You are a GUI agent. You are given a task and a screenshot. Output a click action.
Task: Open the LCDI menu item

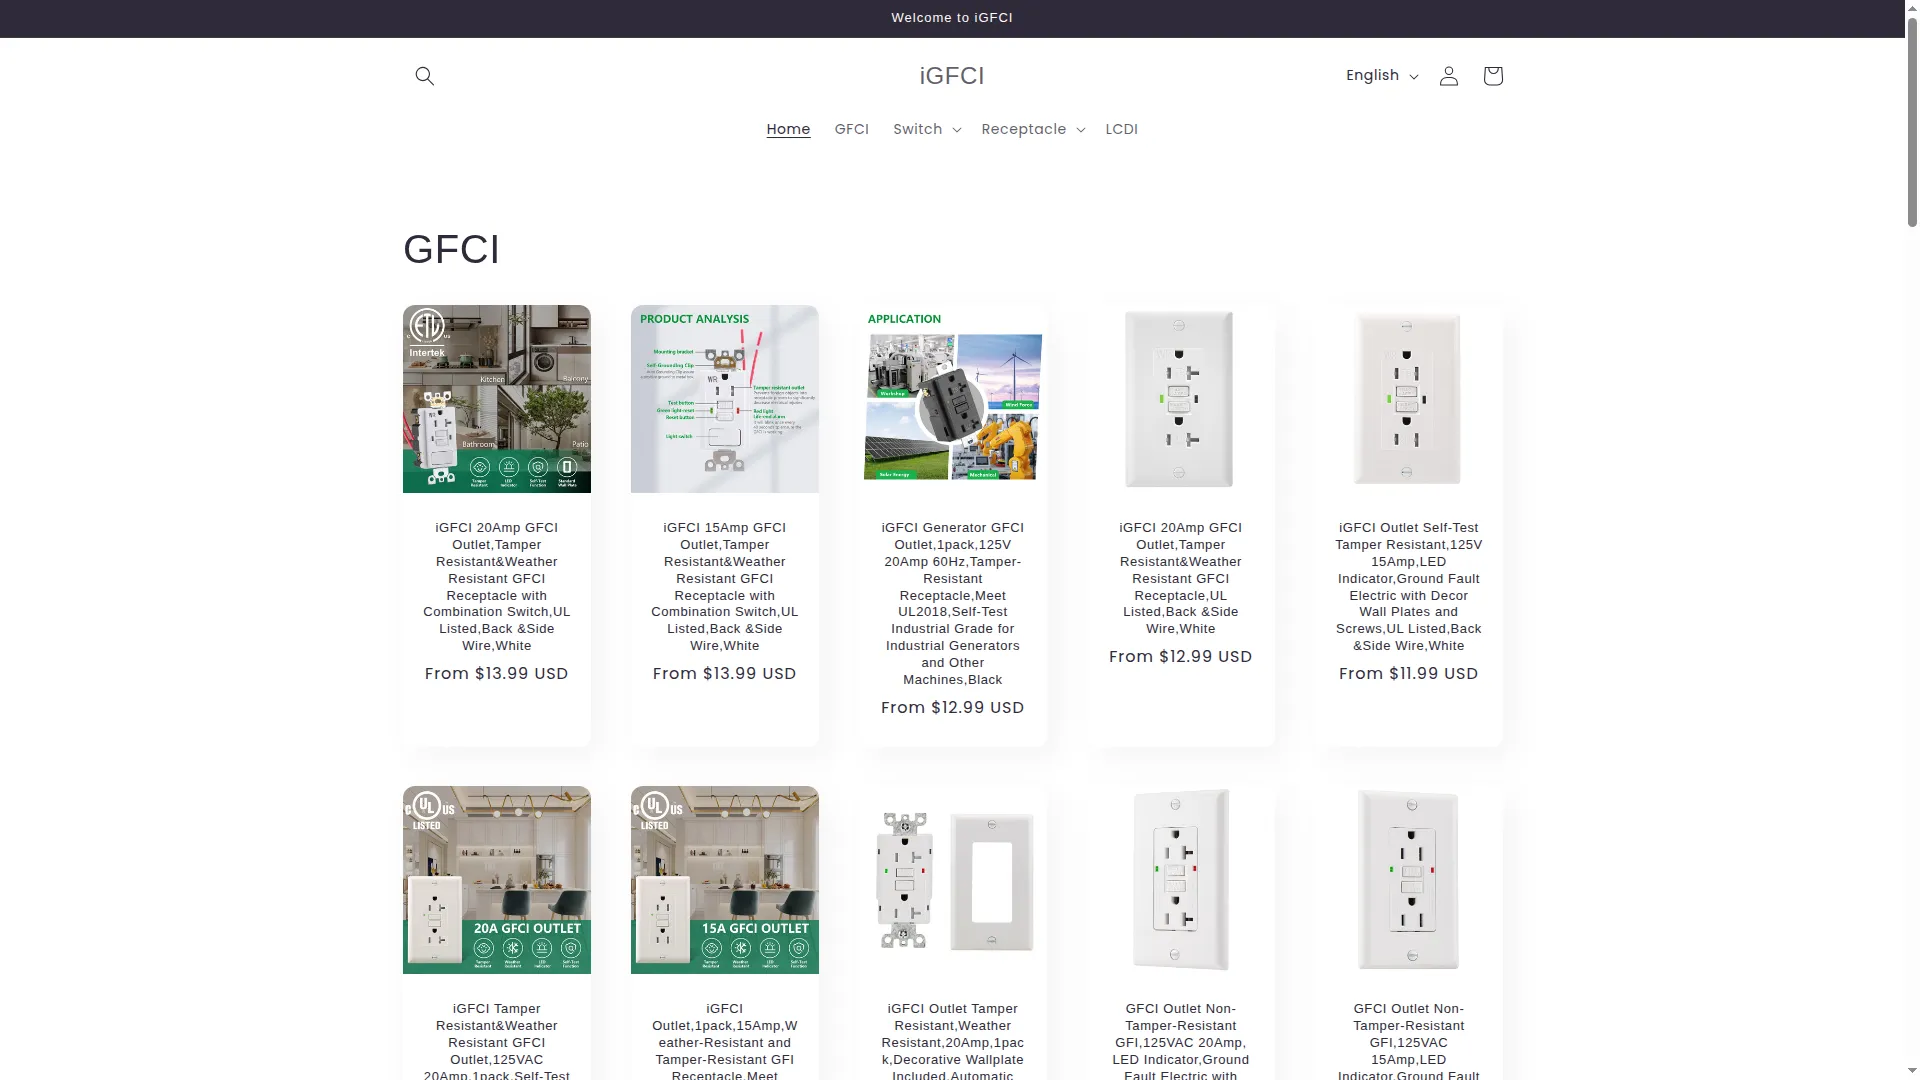(1121, 129)
